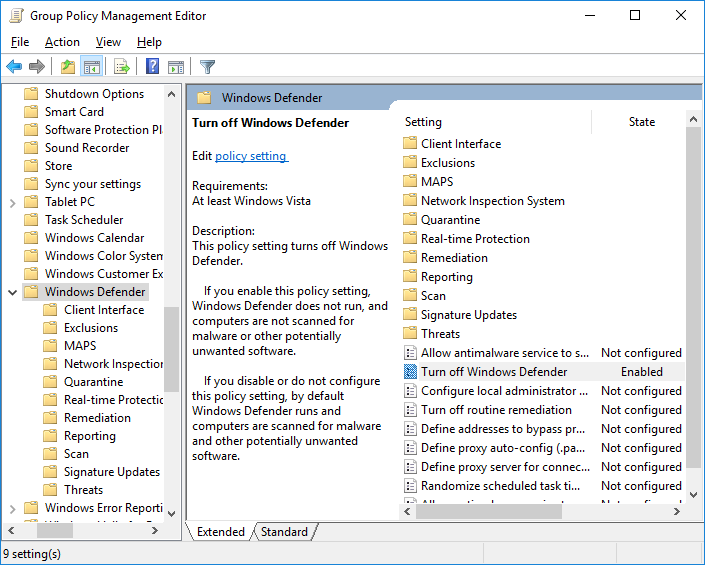The height and width of the screenshot is (565, 705).
Task: Select Windows Color System in the tree
Action: click(103, 255)
